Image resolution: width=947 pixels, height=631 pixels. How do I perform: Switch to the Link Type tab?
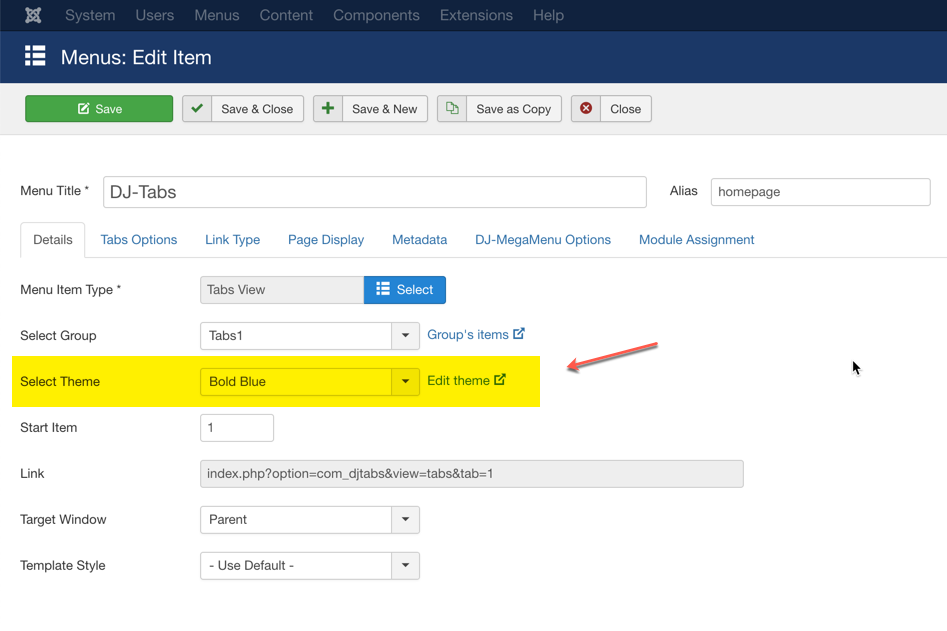coord(233,240)
